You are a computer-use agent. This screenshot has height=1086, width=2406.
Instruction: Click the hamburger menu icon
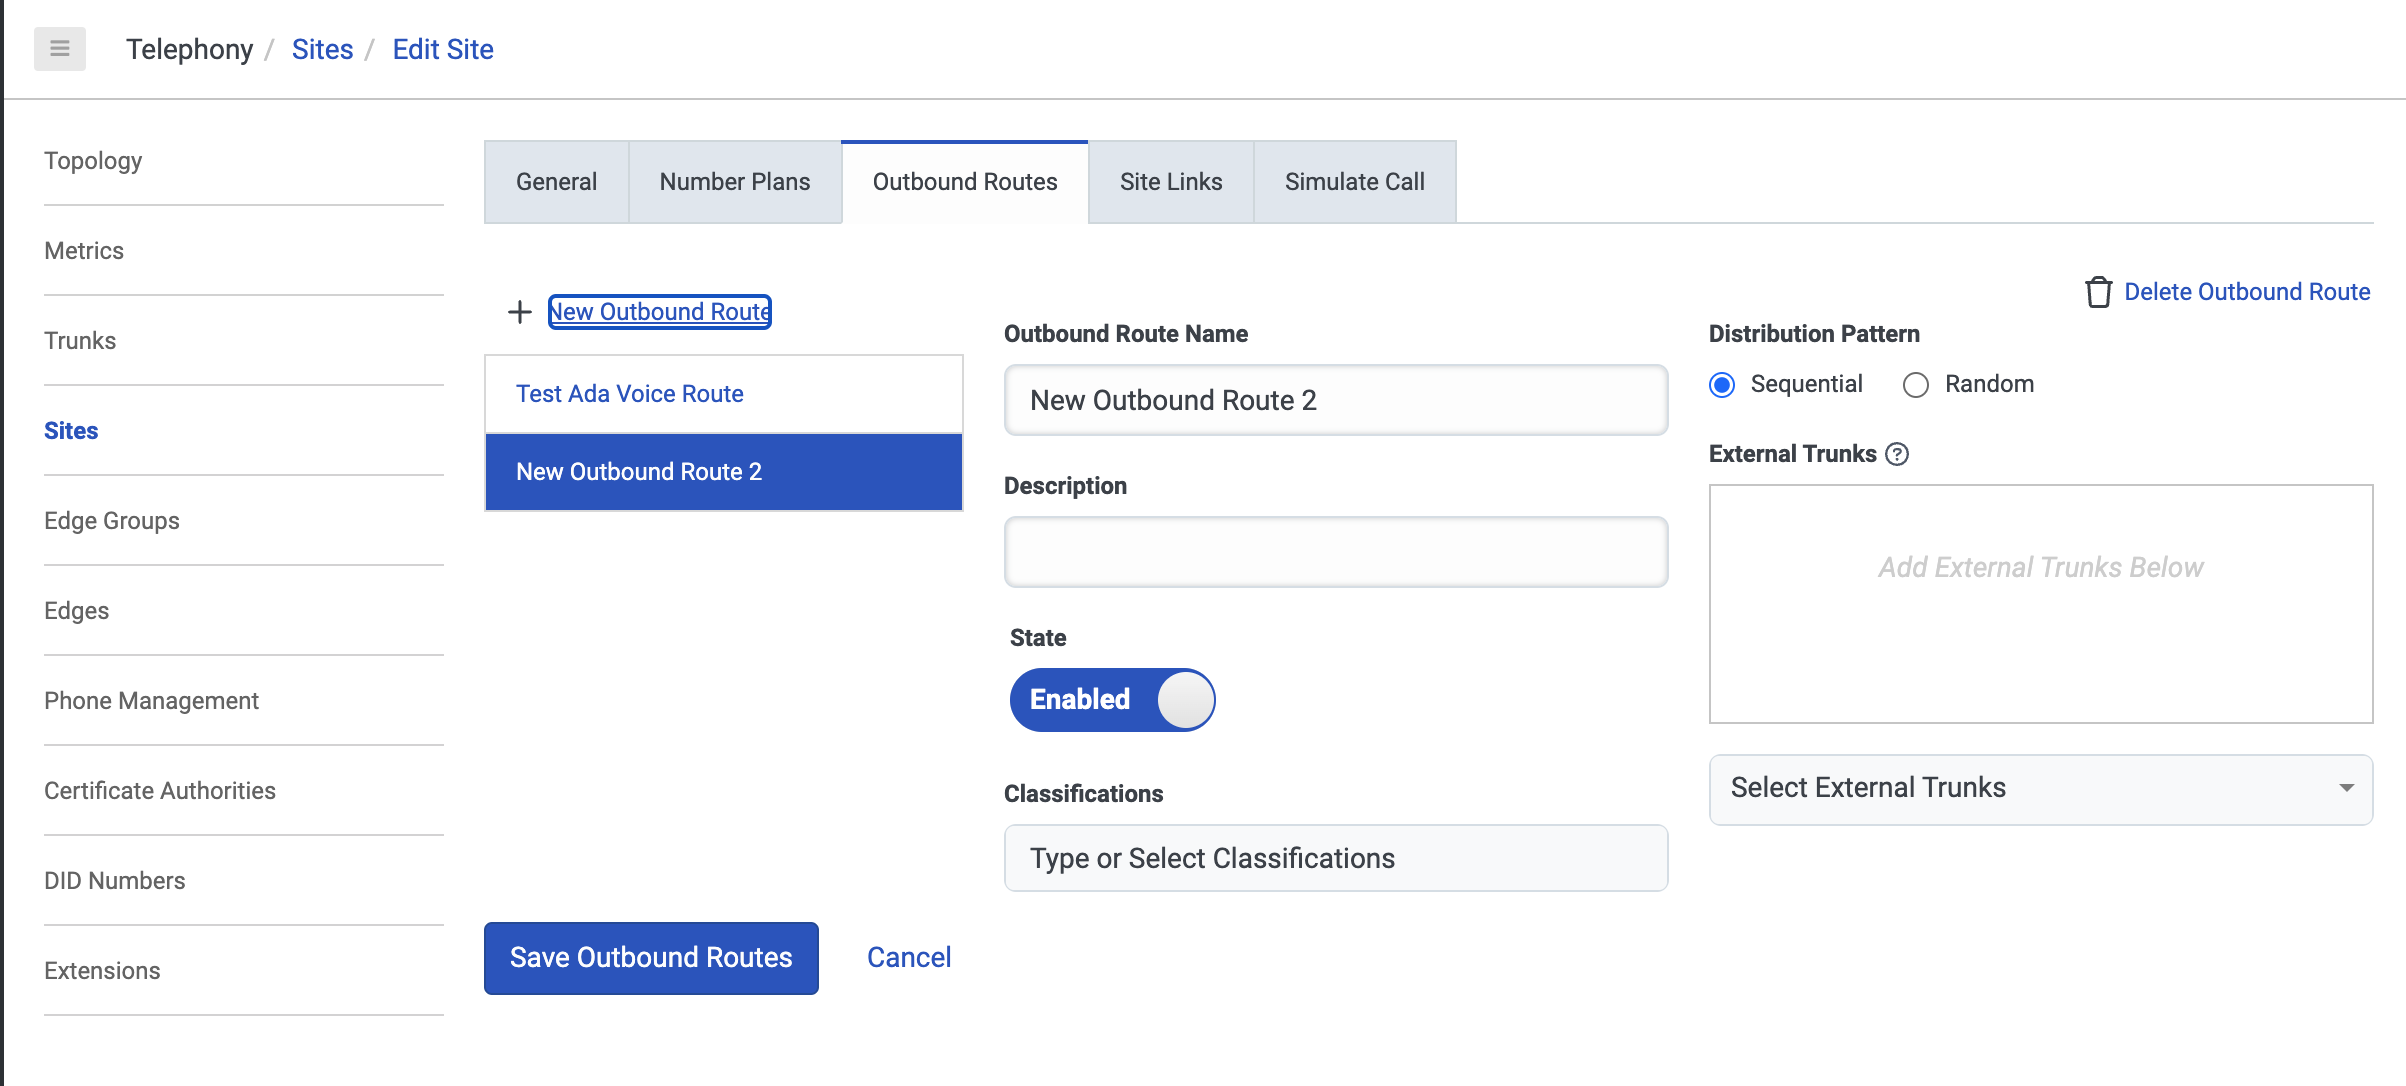coord(60,49)
